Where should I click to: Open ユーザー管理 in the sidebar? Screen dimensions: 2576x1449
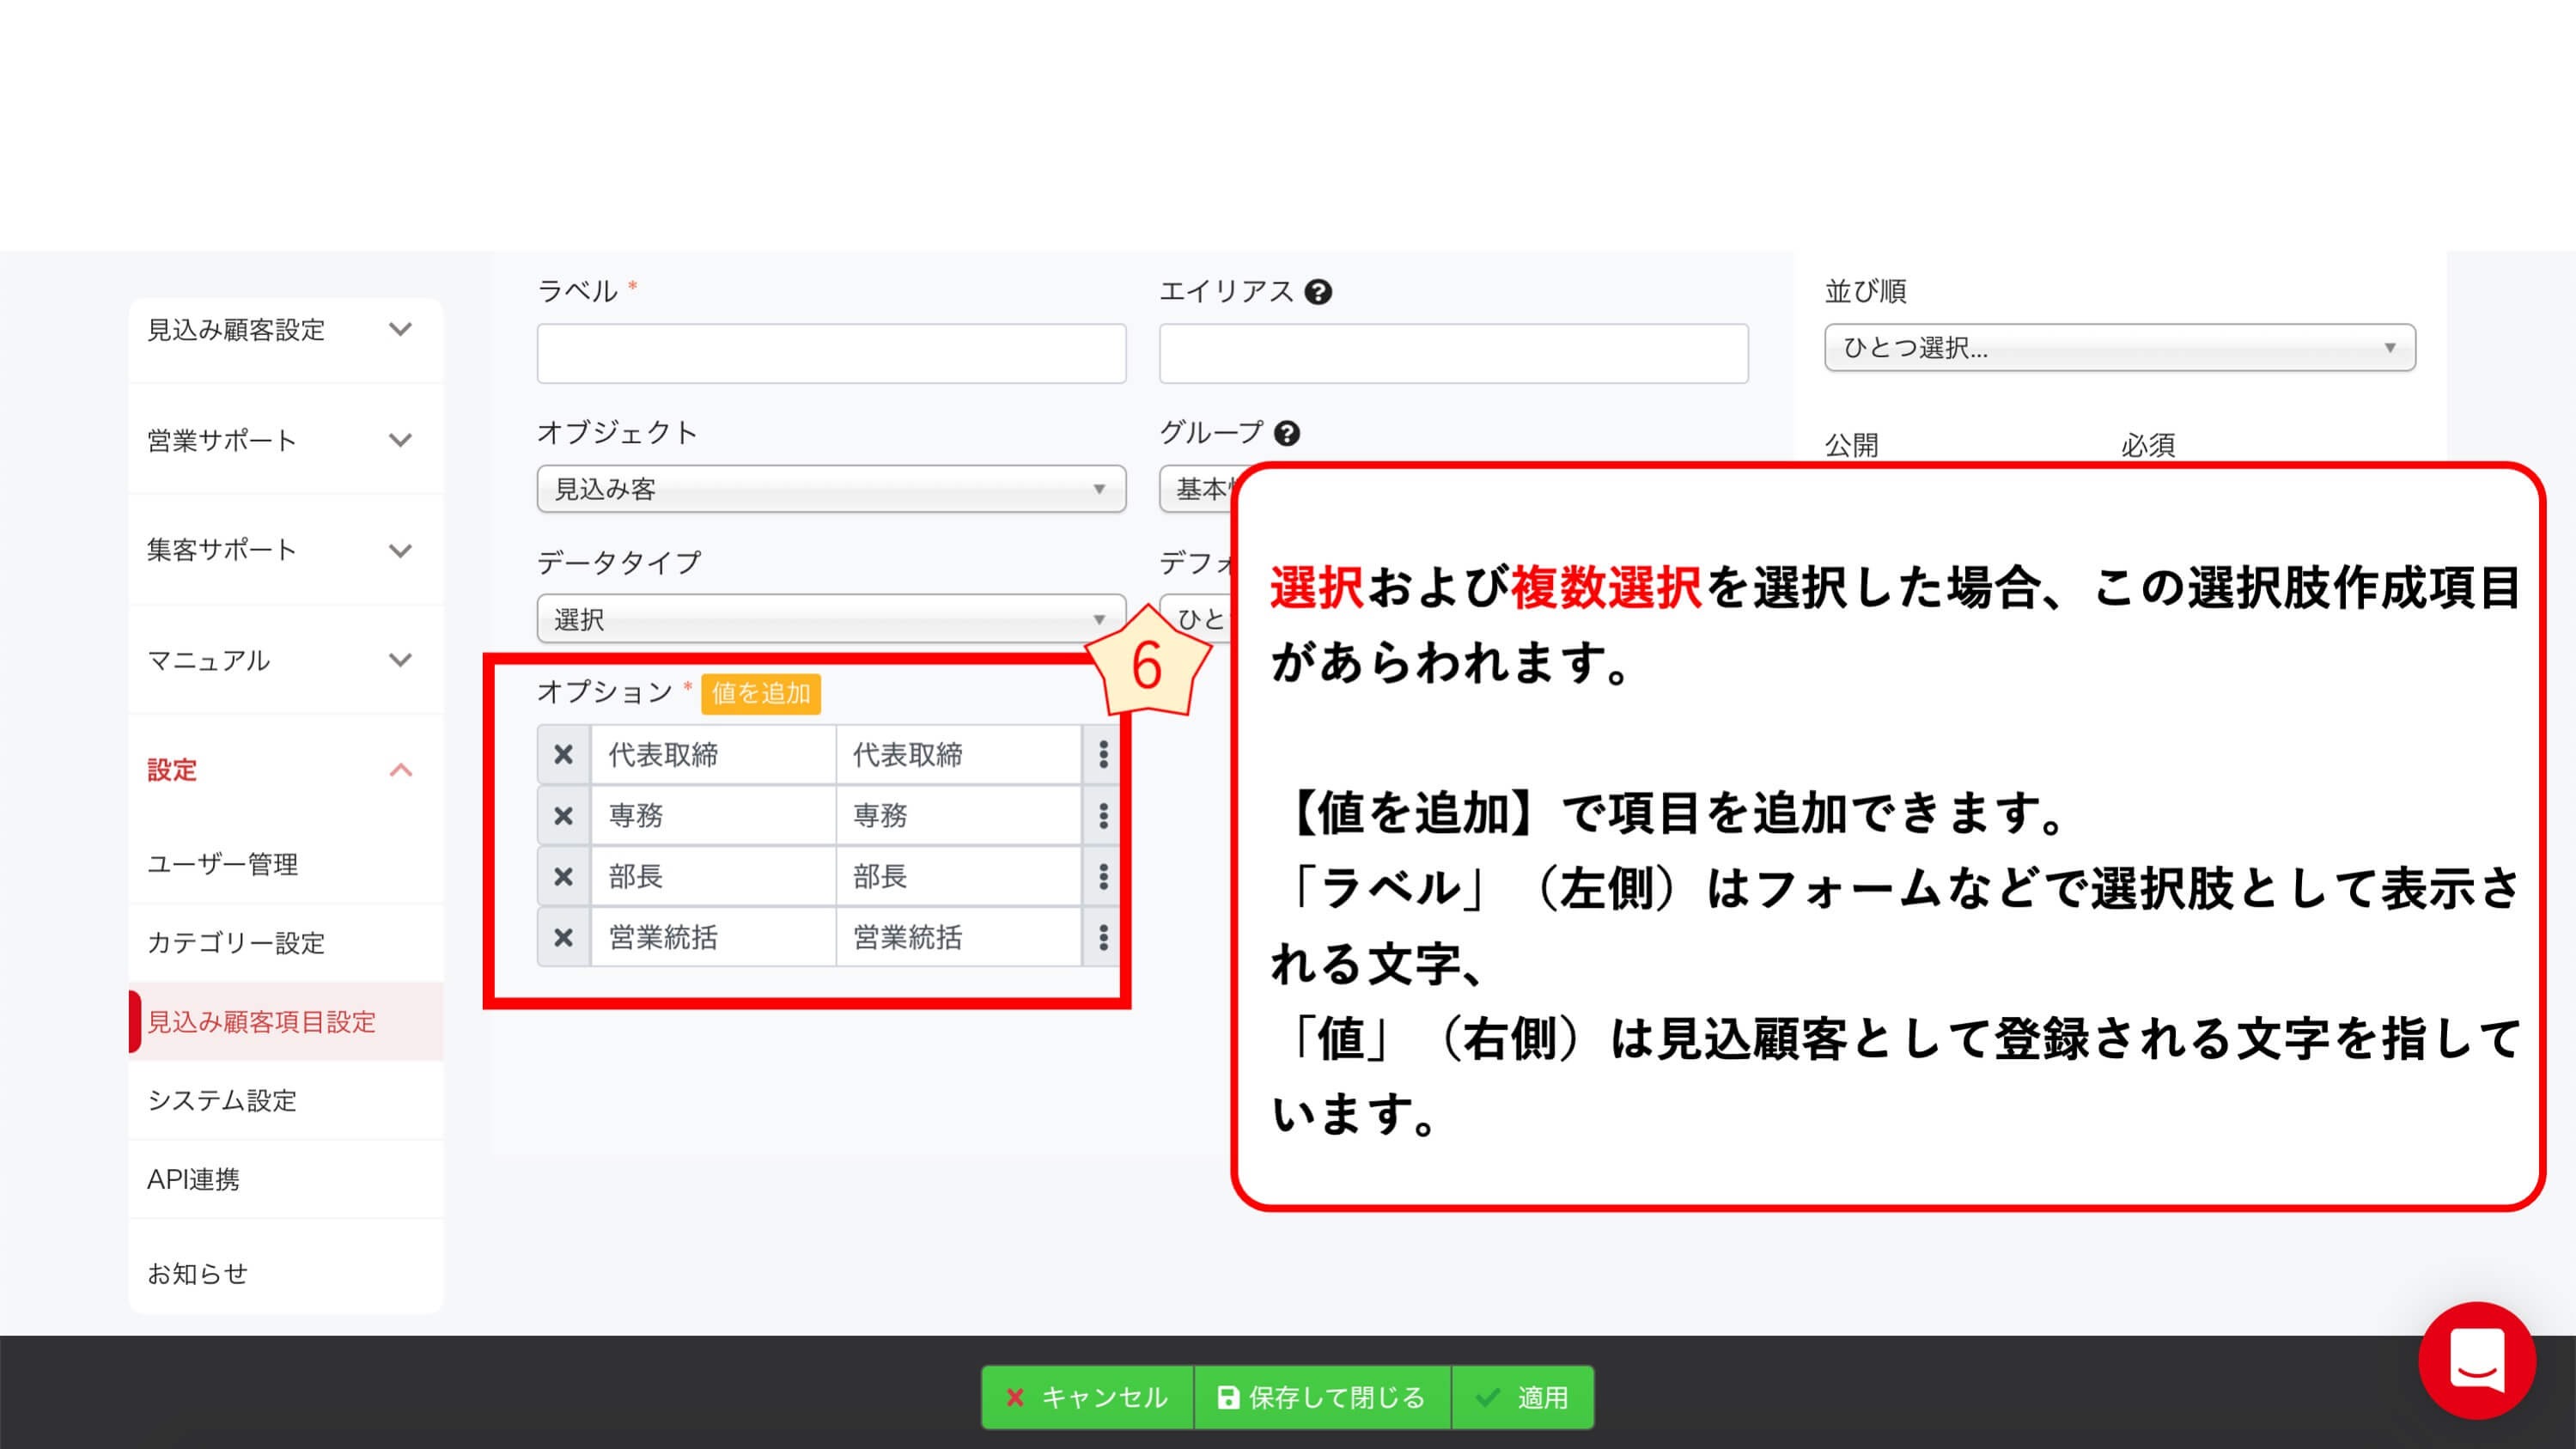223,864
